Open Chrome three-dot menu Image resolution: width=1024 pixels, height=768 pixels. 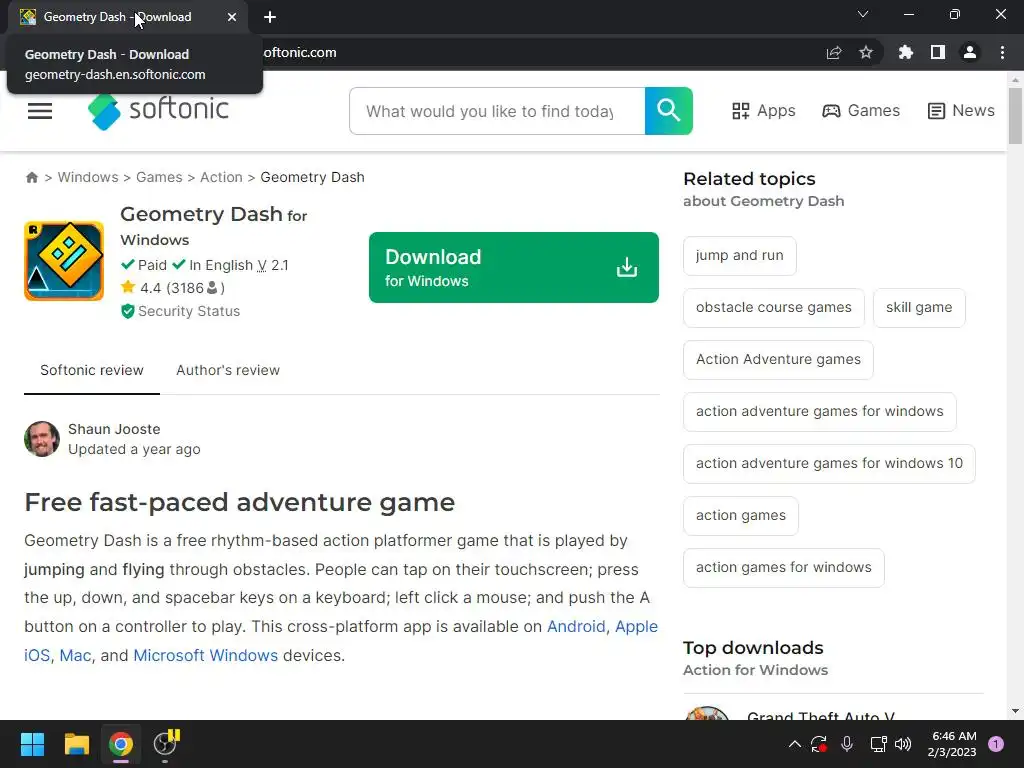click(1002, 52)
